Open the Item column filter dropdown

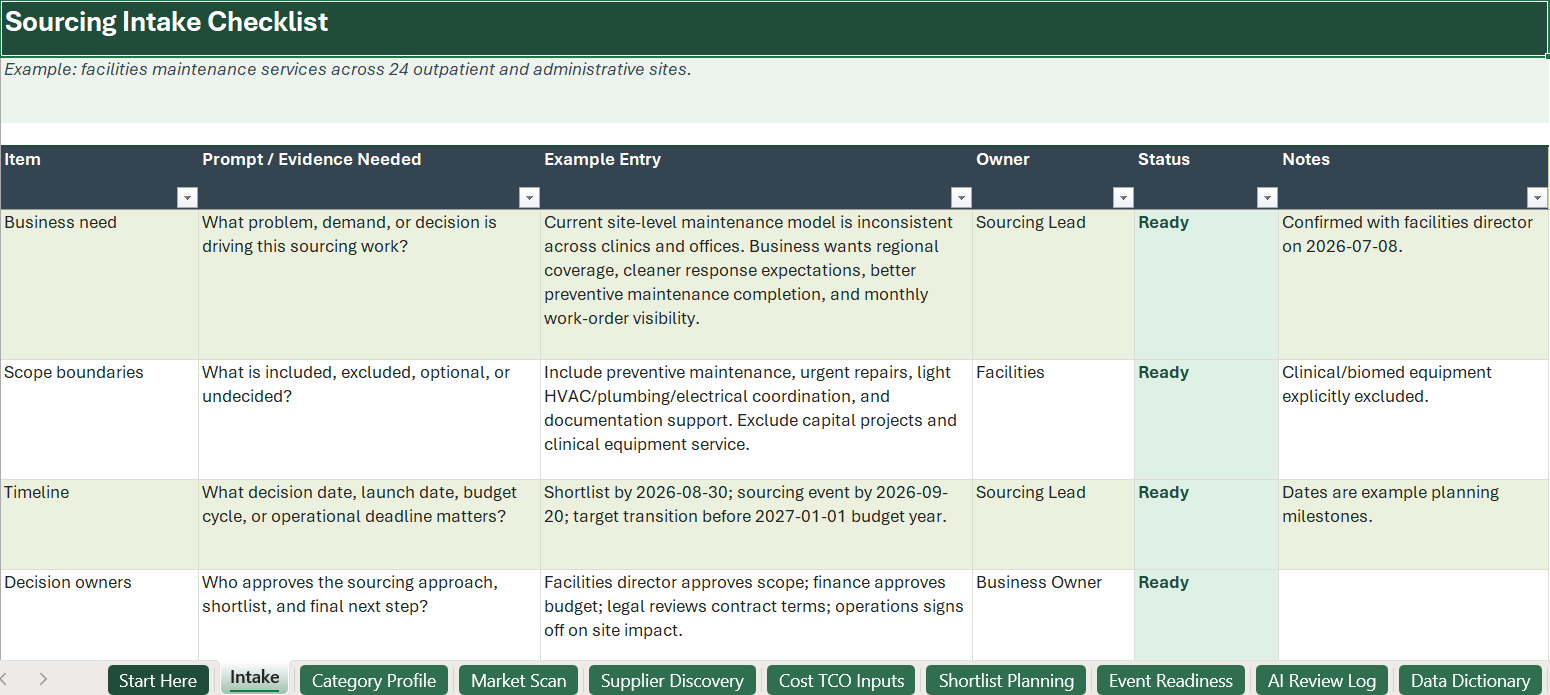(x=187, y=197)
